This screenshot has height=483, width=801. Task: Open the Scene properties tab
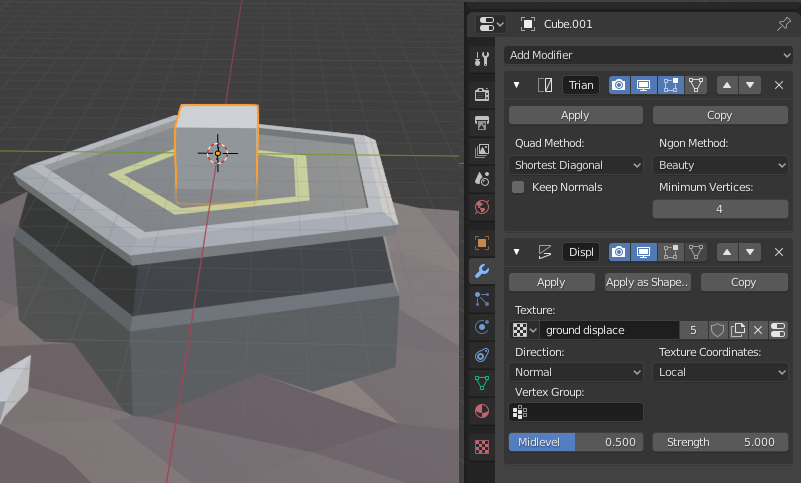coord(482,179)
